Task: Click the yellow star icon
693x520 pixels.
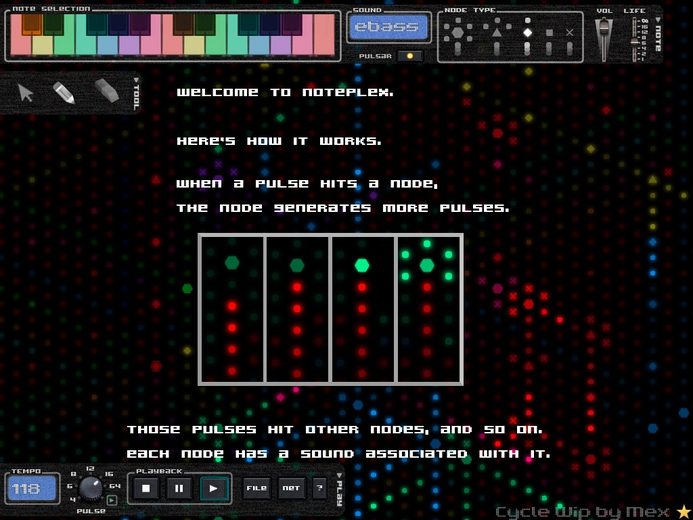Action: [x=684, y=512]
